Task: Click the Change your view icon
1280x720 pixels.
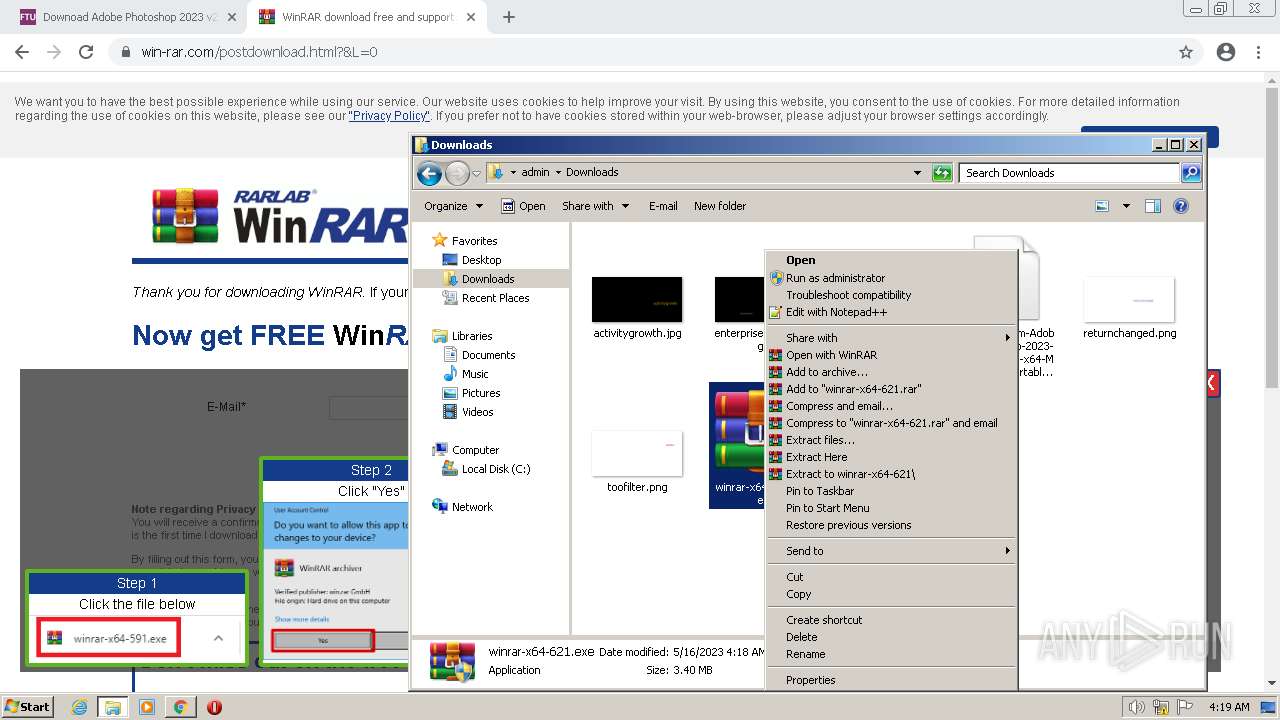Action: coord(1102,206)
